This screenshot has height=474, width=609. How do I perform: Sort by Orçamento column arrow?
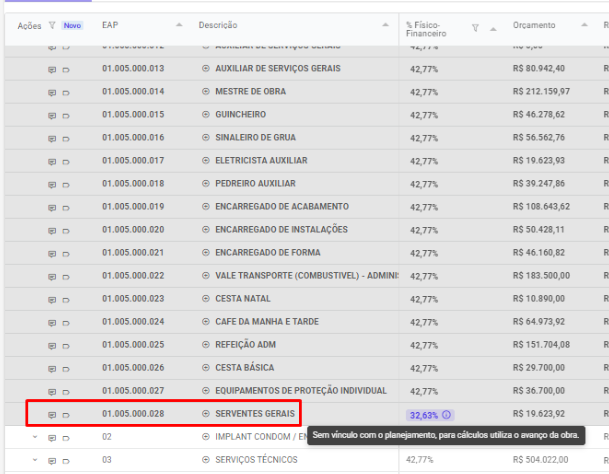coord(584,25)
